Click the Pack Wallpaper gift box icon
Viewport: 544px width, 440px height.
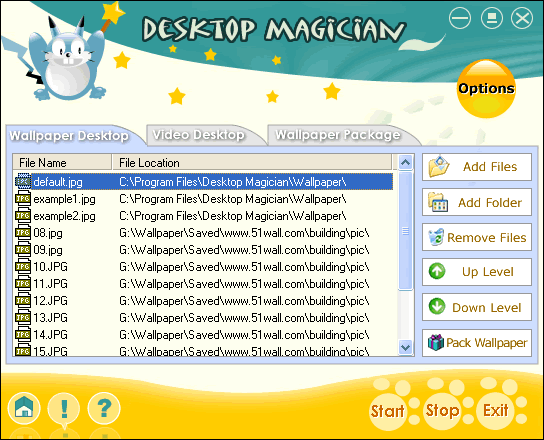(436, 342)
